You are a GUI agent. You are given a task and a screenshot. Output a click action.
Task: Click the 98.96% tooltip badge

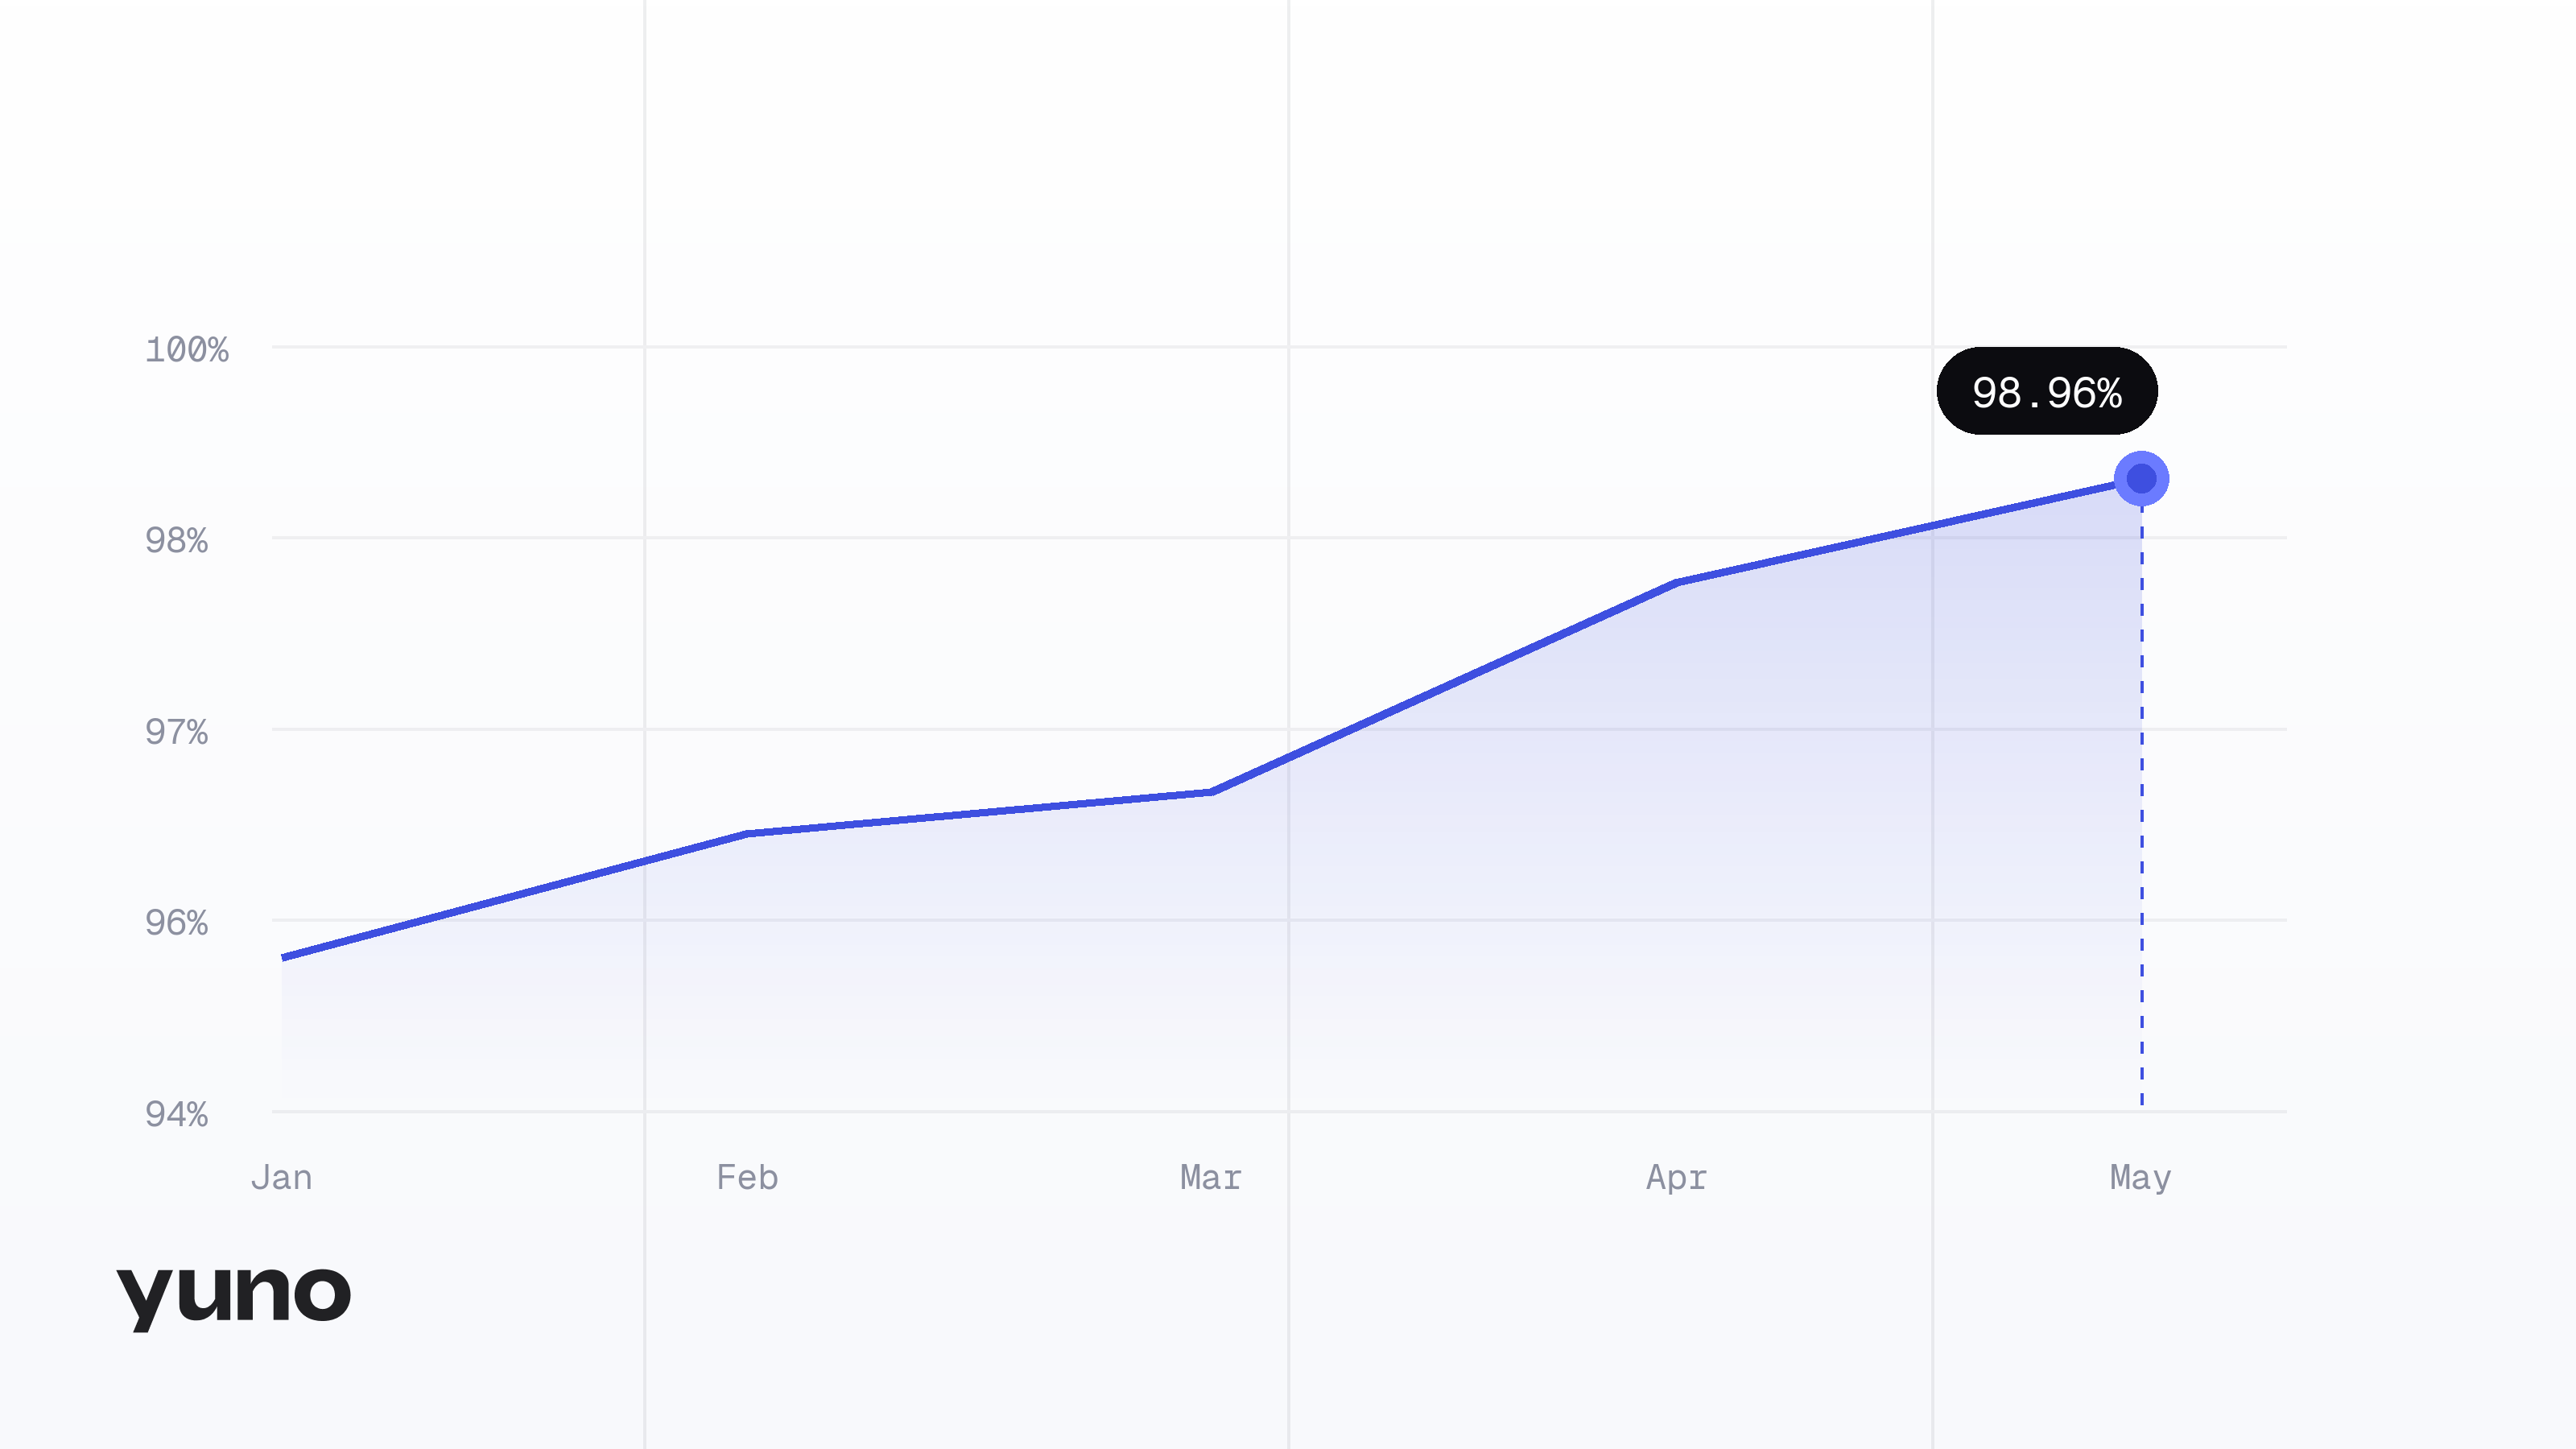[2047, 391]
